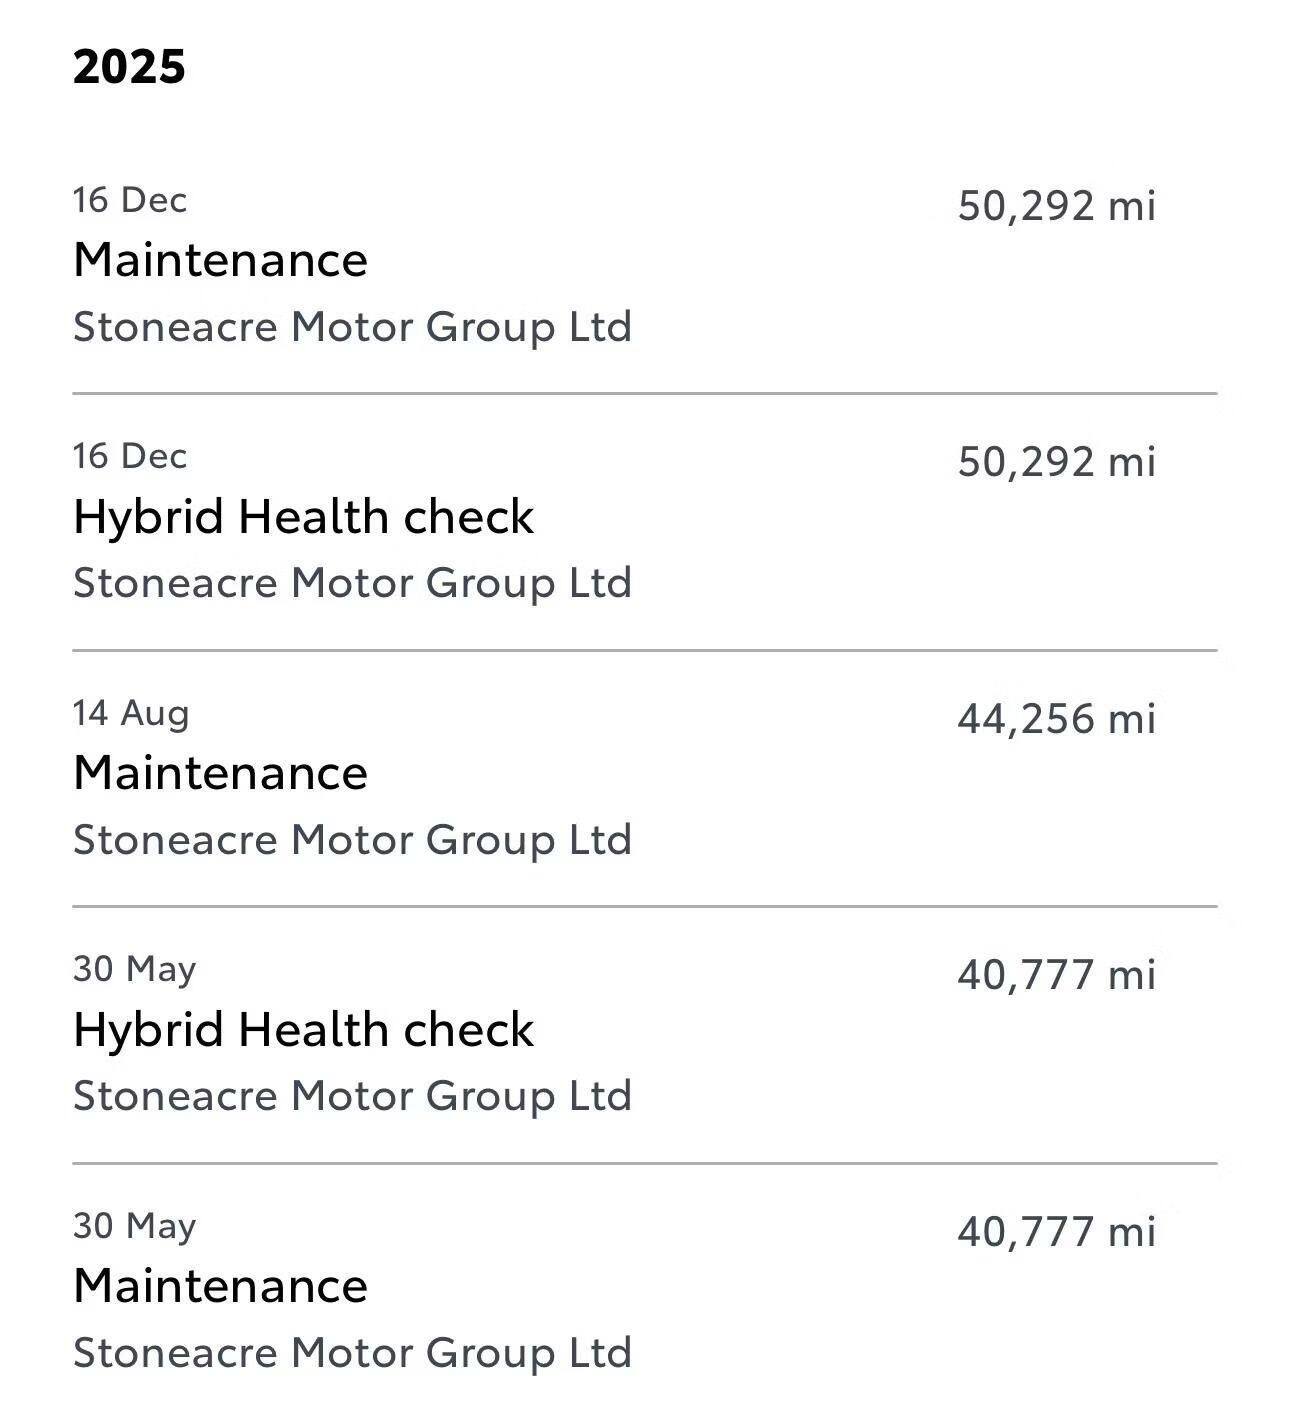Screen dimensions: 1290x1415
Task: Click the 16 Dec Hybrid Health check title
Action: click(303, 517)
